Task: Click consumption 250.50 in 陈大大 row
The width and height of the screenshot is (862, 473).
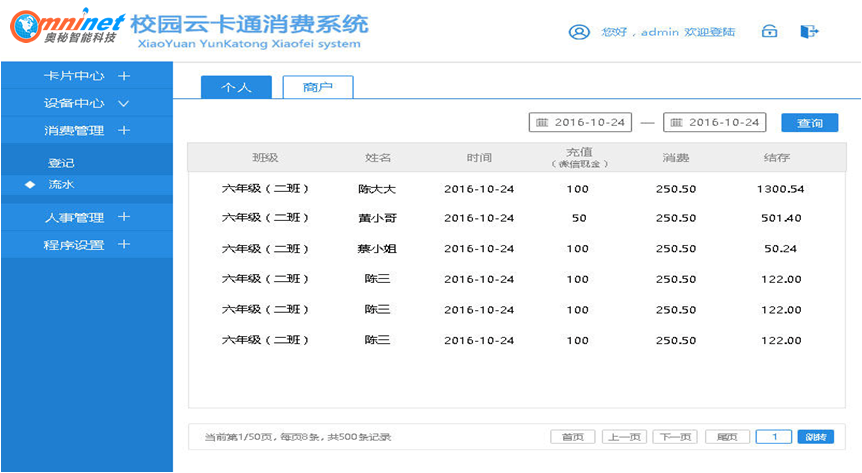Action: tap(676, 189)
